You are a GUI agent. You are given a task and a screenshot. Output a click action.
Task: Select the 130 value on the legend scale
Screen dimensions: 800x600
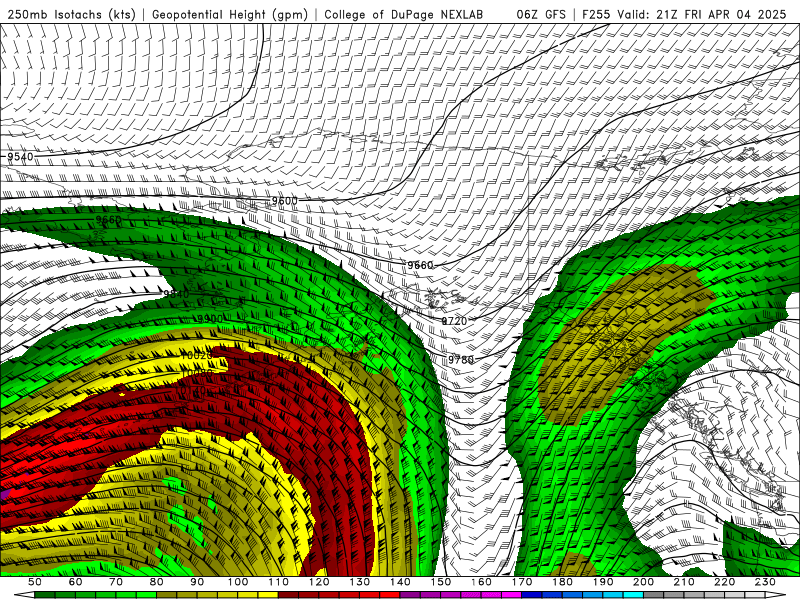360,582
